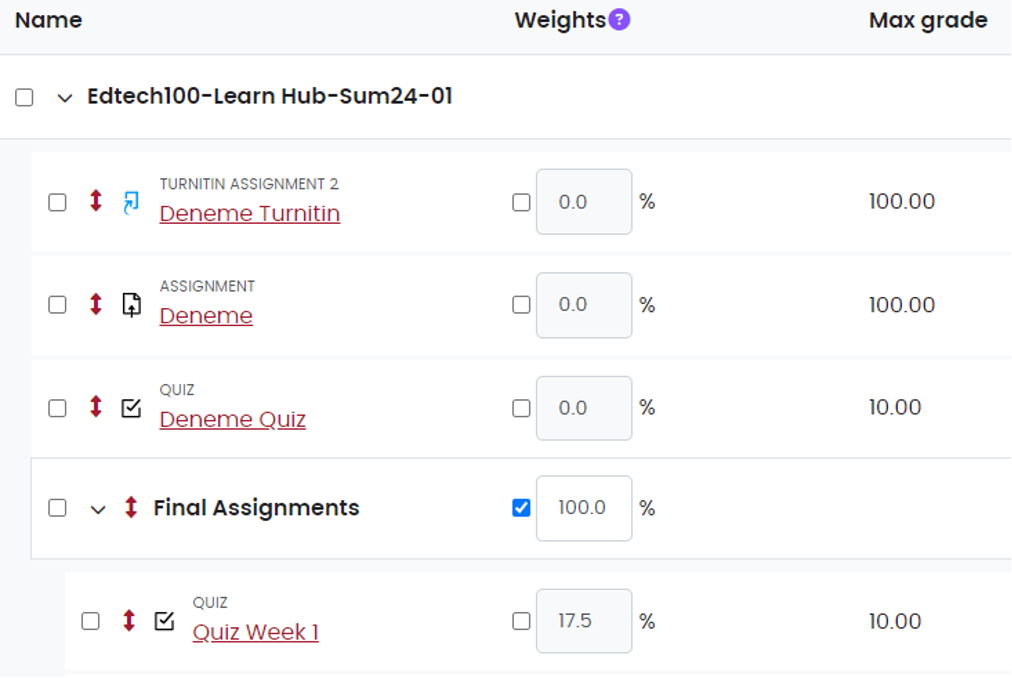Viewport: 1012px width, 678px height.
Task: Click the Turnitin assignment icon beside Deneme Turnitin
Action: pyautogui.click(x=131, y=203)
